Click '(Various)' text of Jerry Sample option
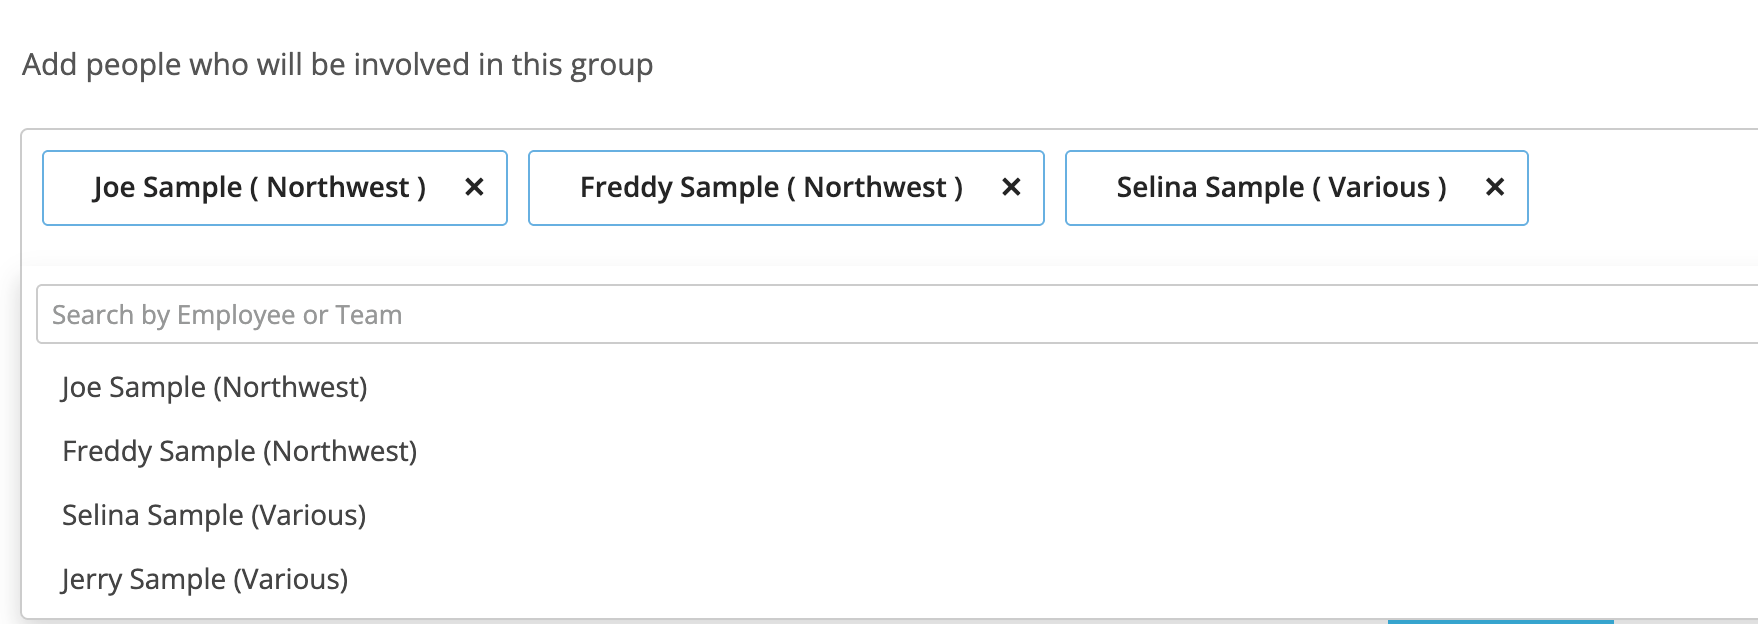1758x624 pixels. click(290, 579)
